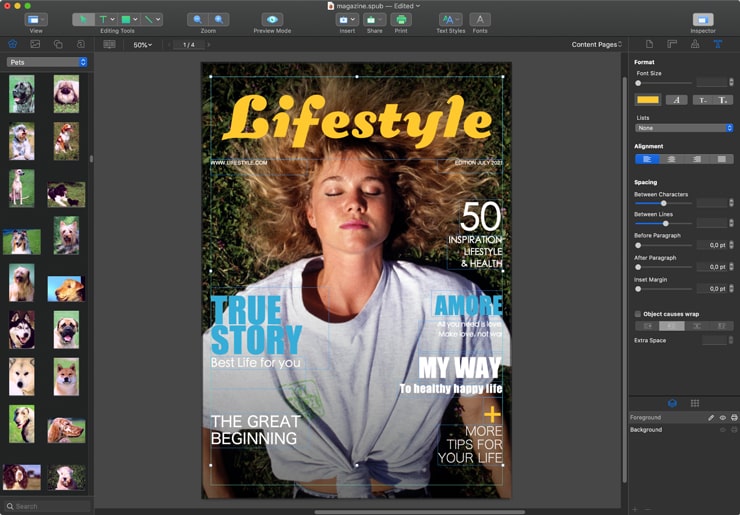The width and height of the screenshot is (740, 515).
Task: Click the Zoom out magnifier
Action: click(x=198, y=19)
